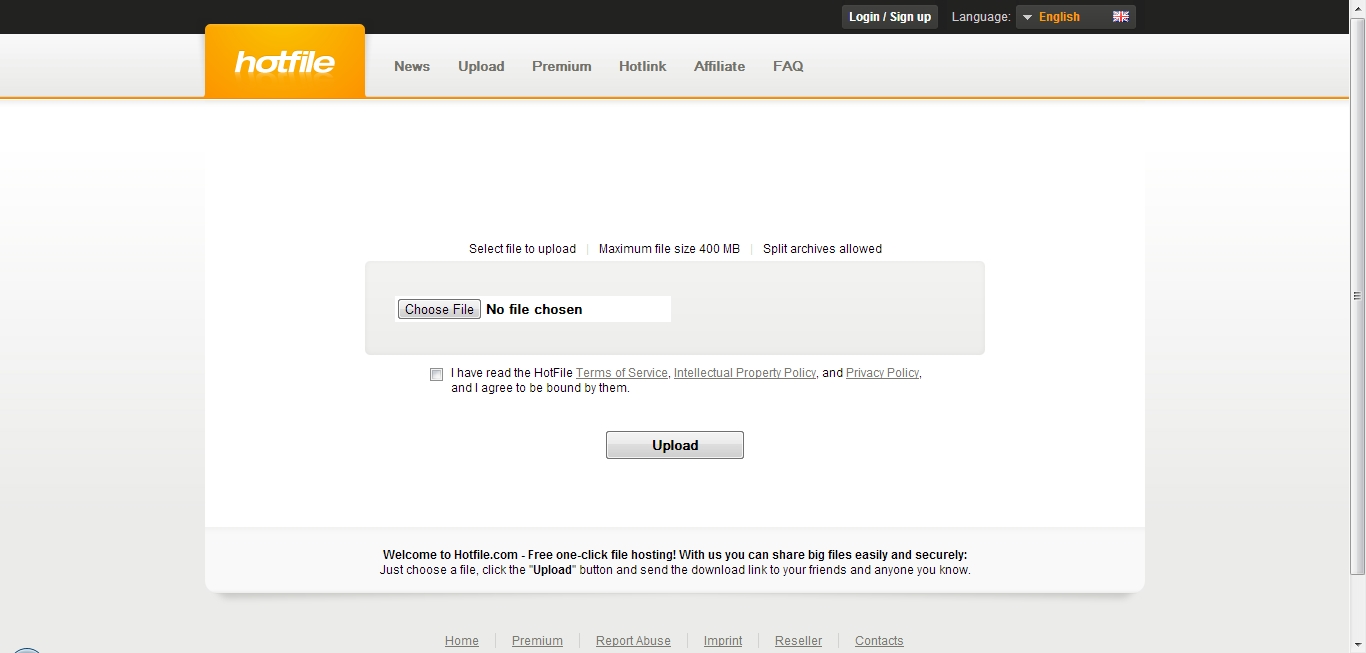The width and height of the screenshot is (1366, 653).
Task: Click the 'Language:' label
Action: [x=981, y=17]
